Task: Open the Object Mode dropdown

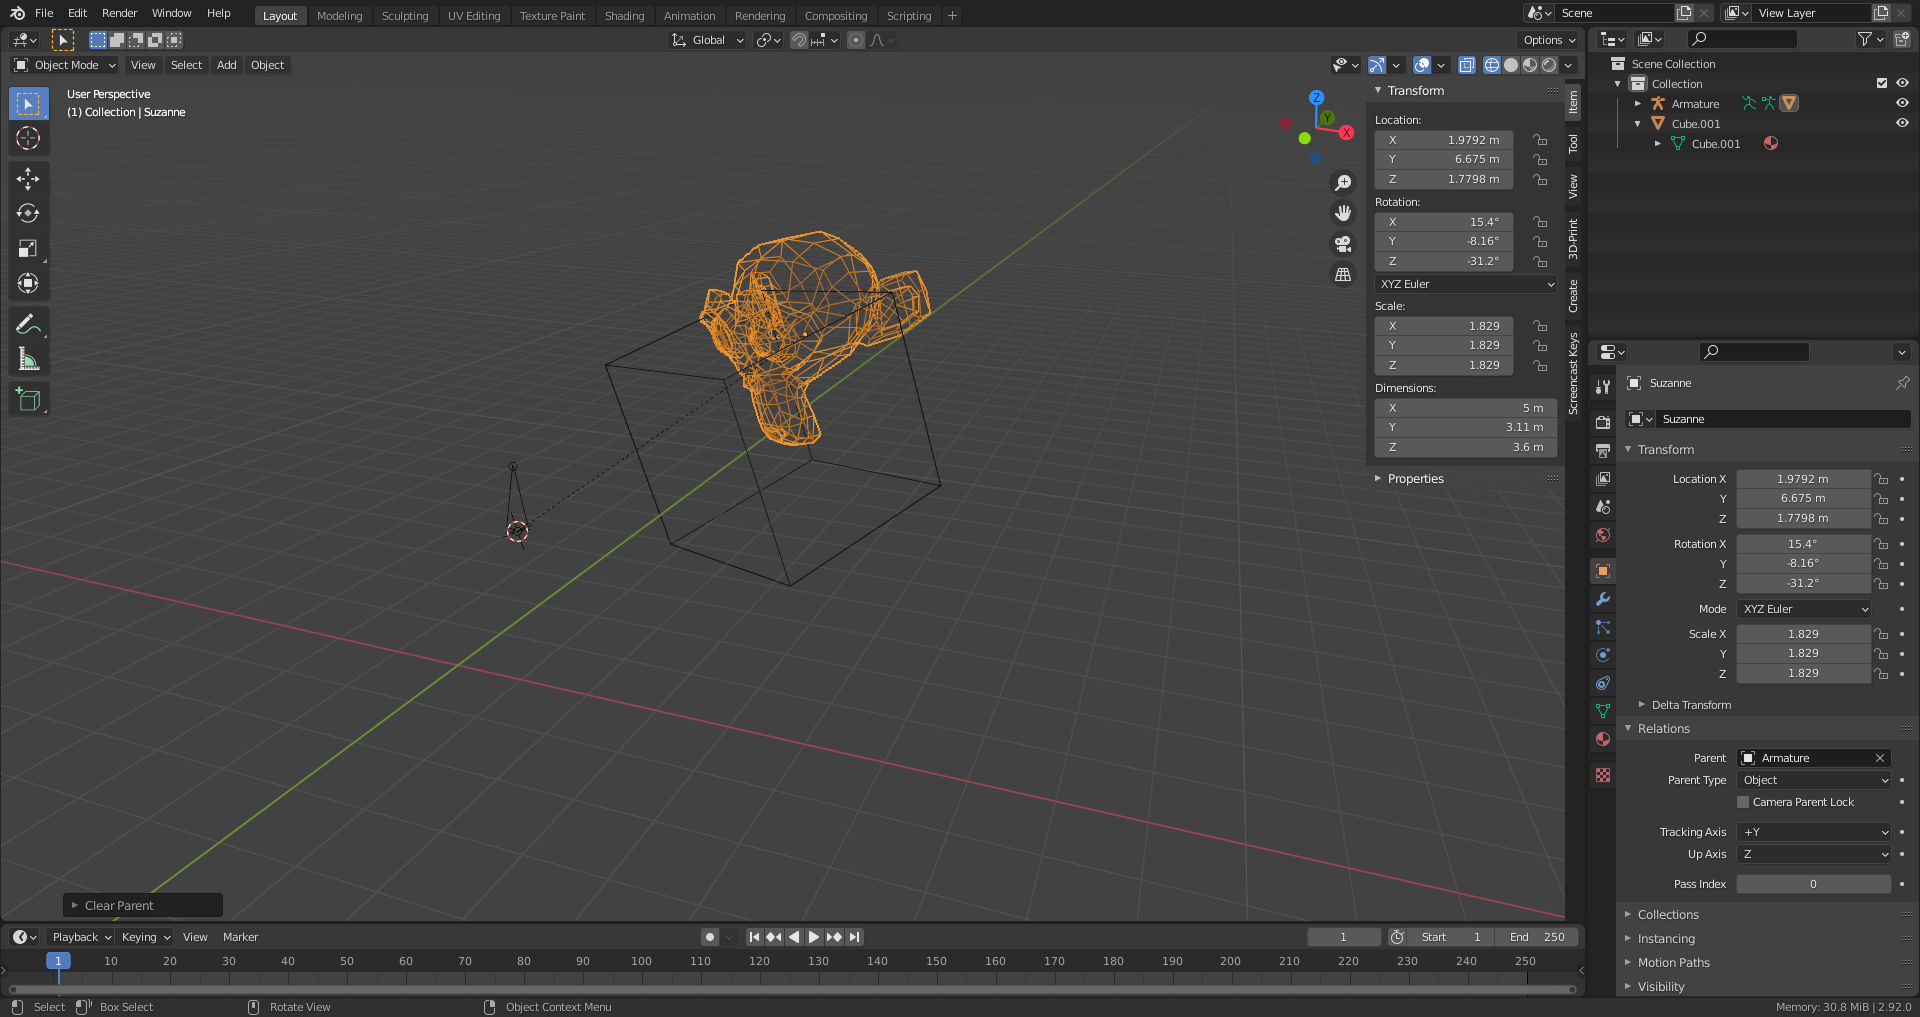Action: click(x=65, y=65)
